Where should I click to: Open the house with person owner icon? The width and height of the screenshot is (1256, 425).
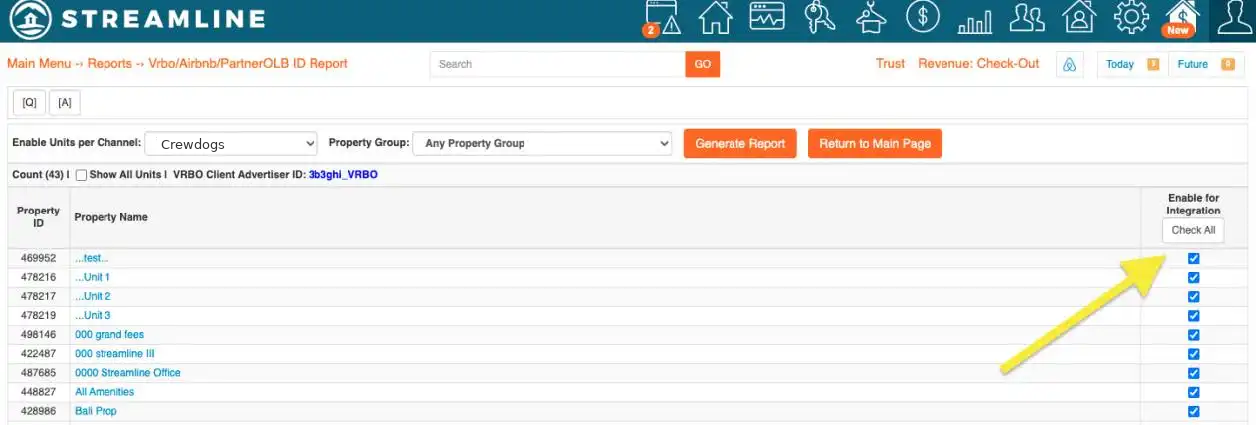point(1079,18)
